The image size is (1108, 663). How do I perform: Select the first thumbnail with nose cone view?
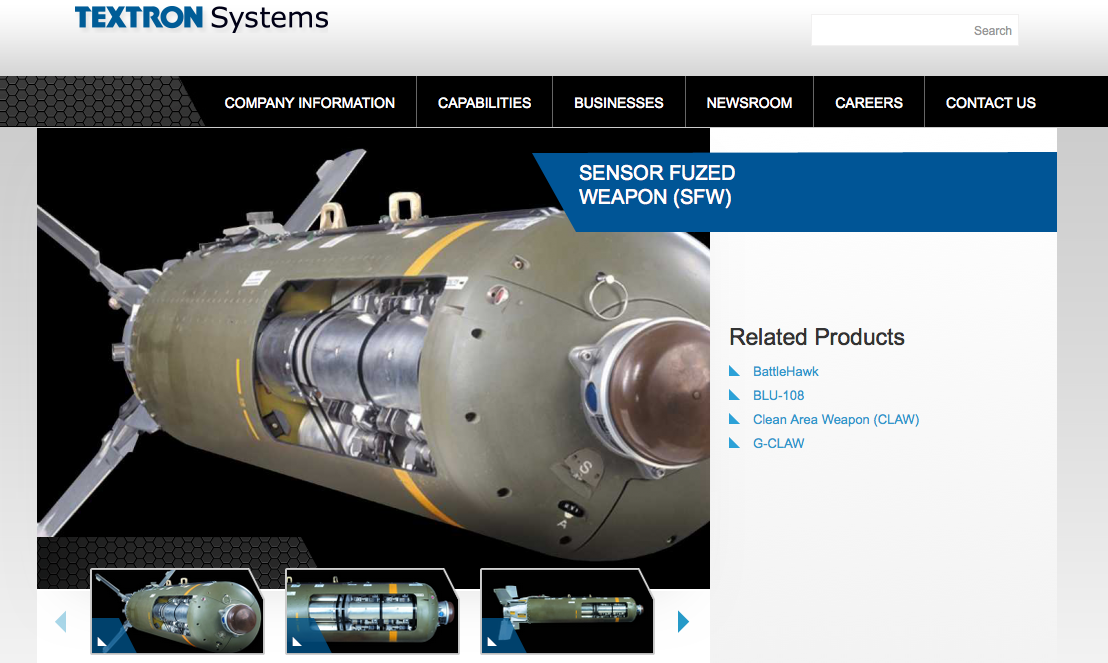pos(177,611)
